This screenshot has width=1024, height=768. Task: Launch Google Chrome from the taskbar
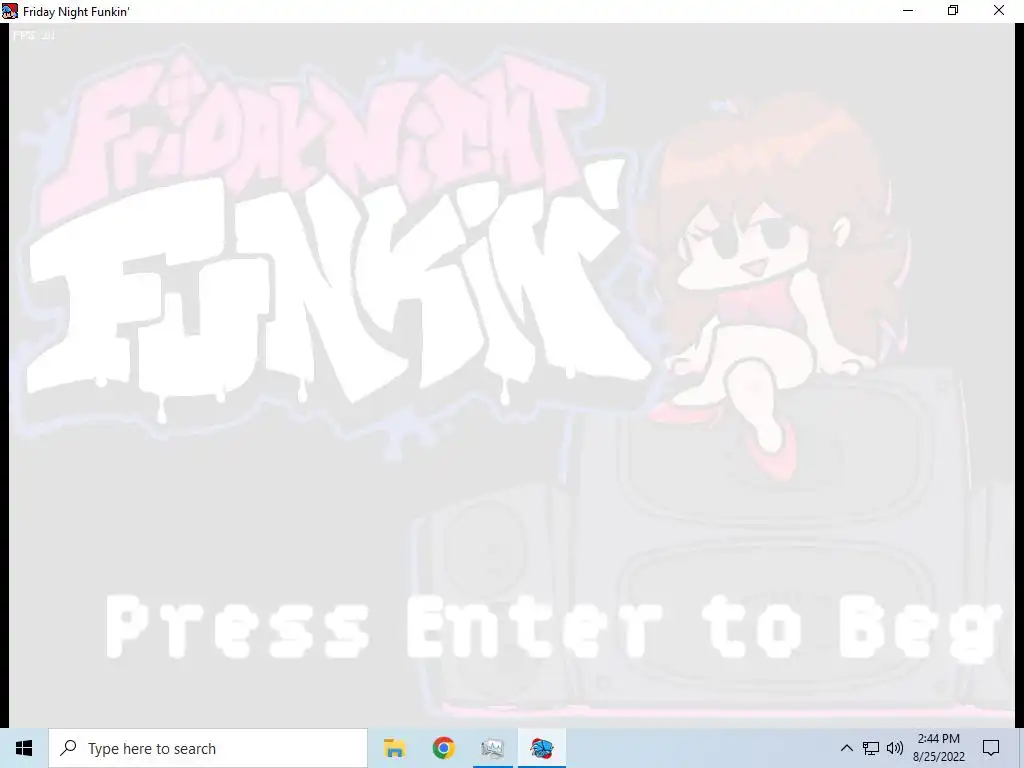(443, 748)
